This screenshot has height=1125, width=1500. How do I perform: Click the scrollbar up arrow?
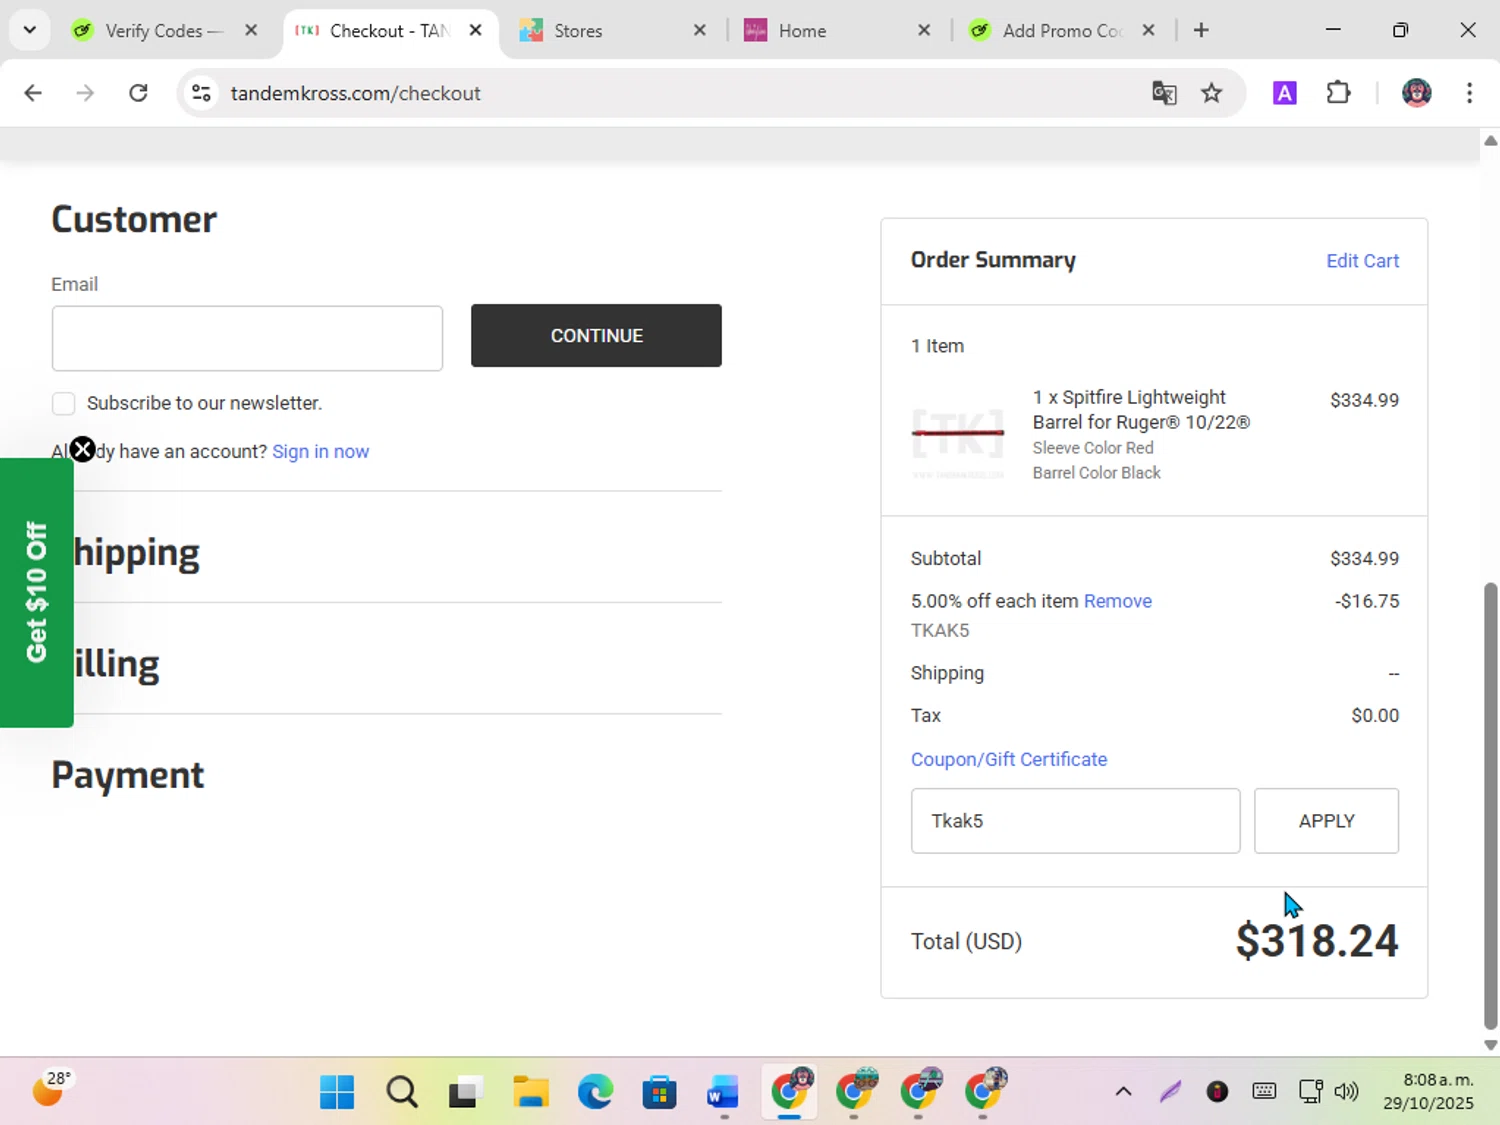1490,141
